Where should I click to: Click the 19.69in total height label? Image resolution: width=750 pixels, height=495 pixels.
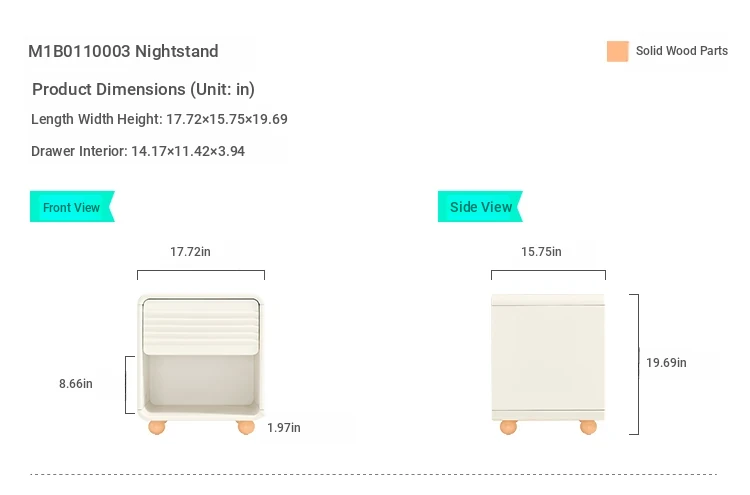click(666, 363)
